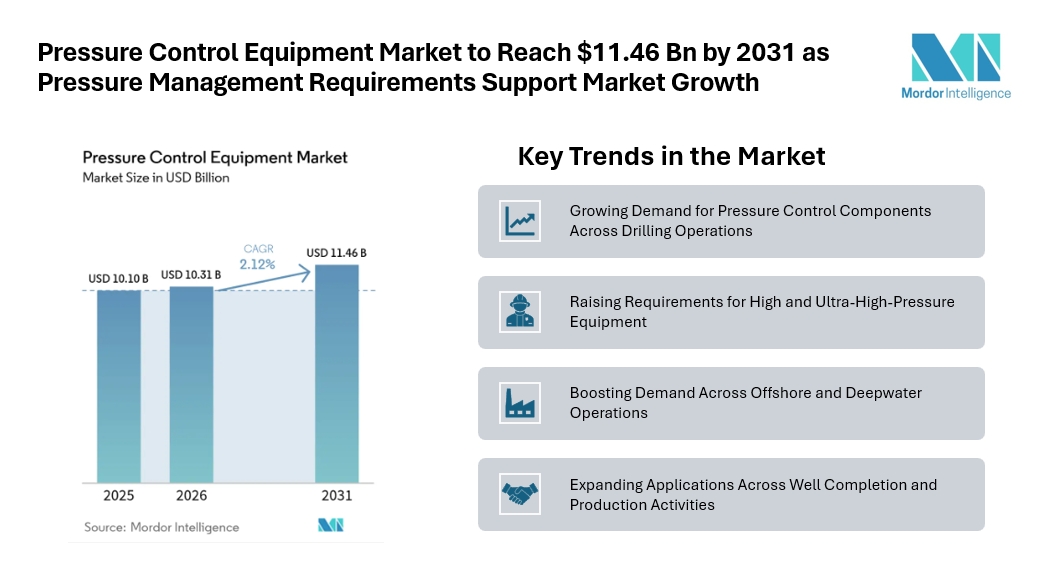Viewport: 1044px width, 577px height.
Task: Click the handshake icon
Action: pos(520,494)
